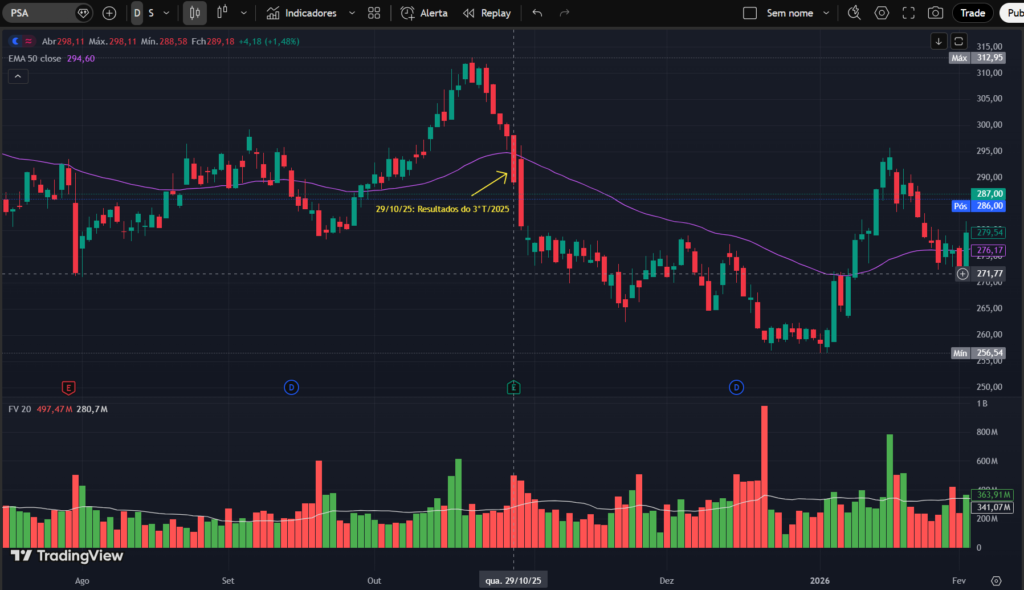1024x590 pixels.
Task: Expand the chart style dropdown arrow
Action: click(x=241, y=12)
